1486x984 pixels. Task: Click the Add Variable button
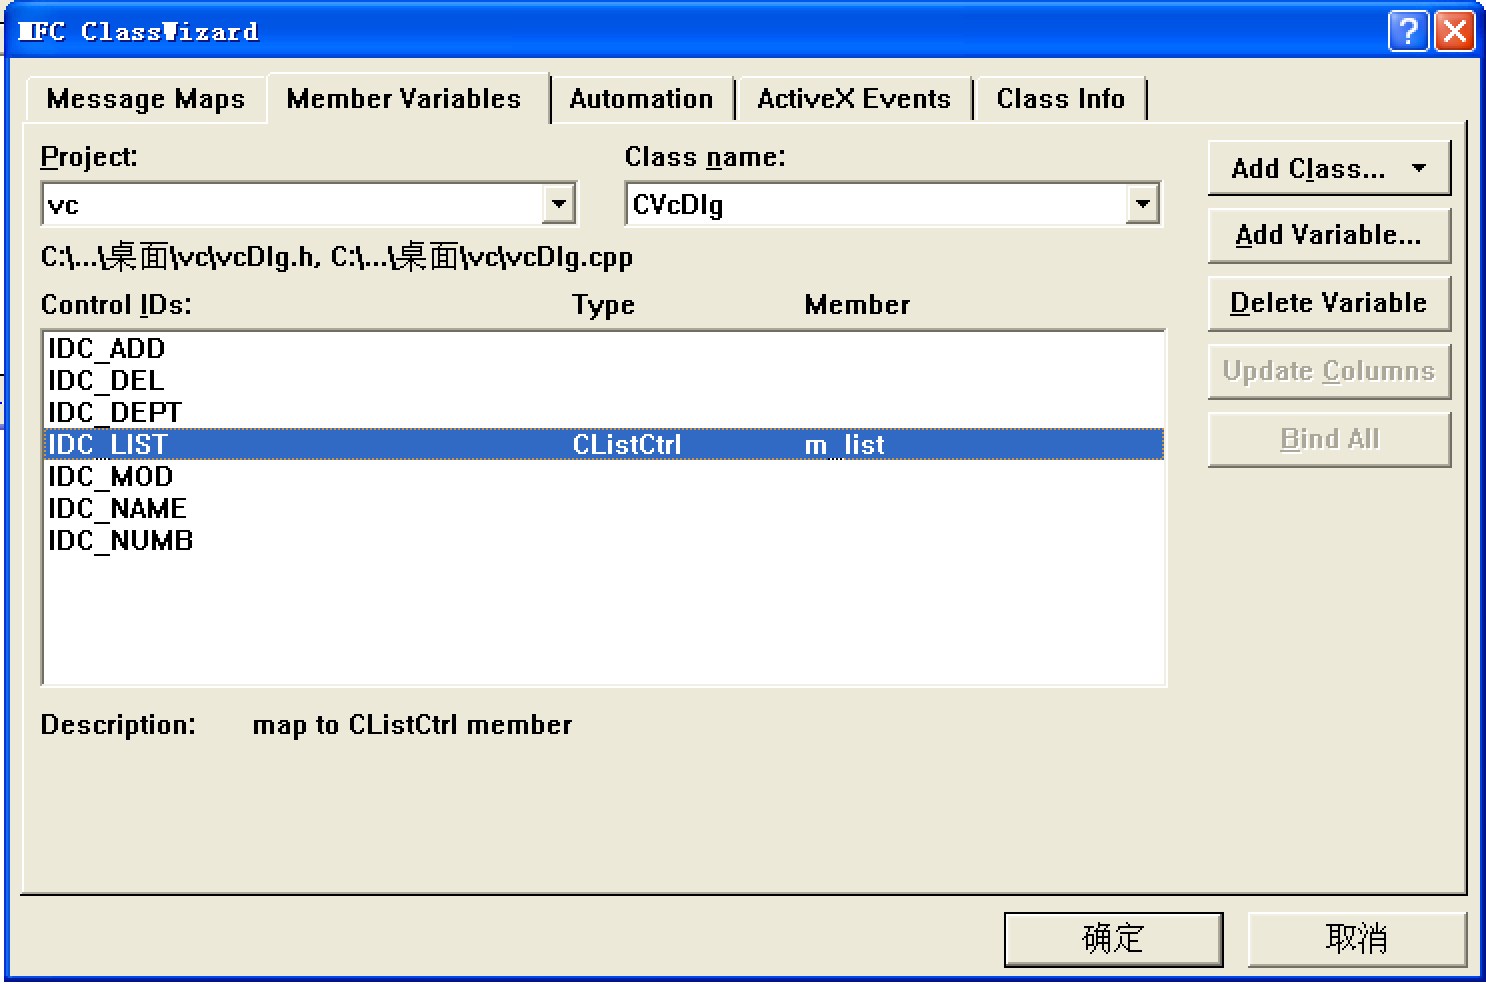(x=1328, y=235)
